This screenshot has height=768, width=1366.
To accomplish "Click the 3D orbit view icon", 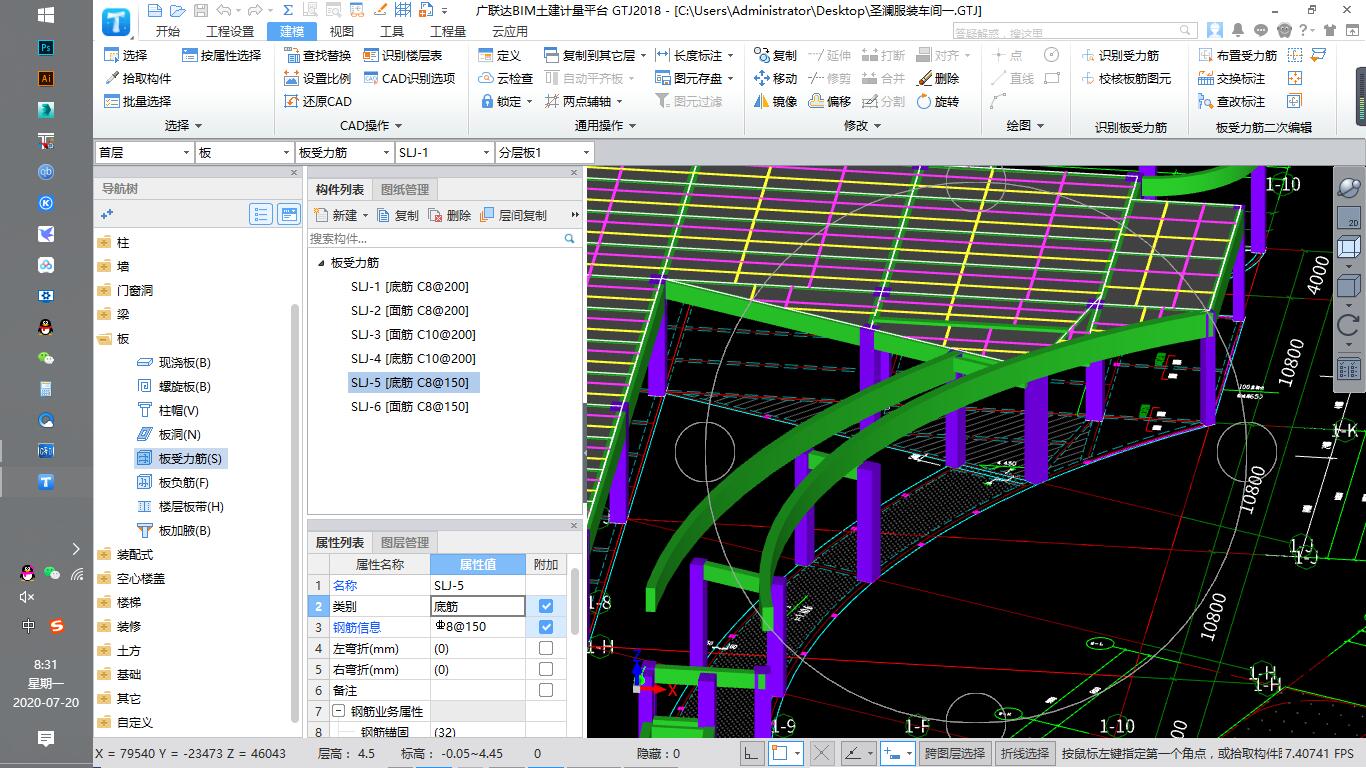I will point(1348,188).
